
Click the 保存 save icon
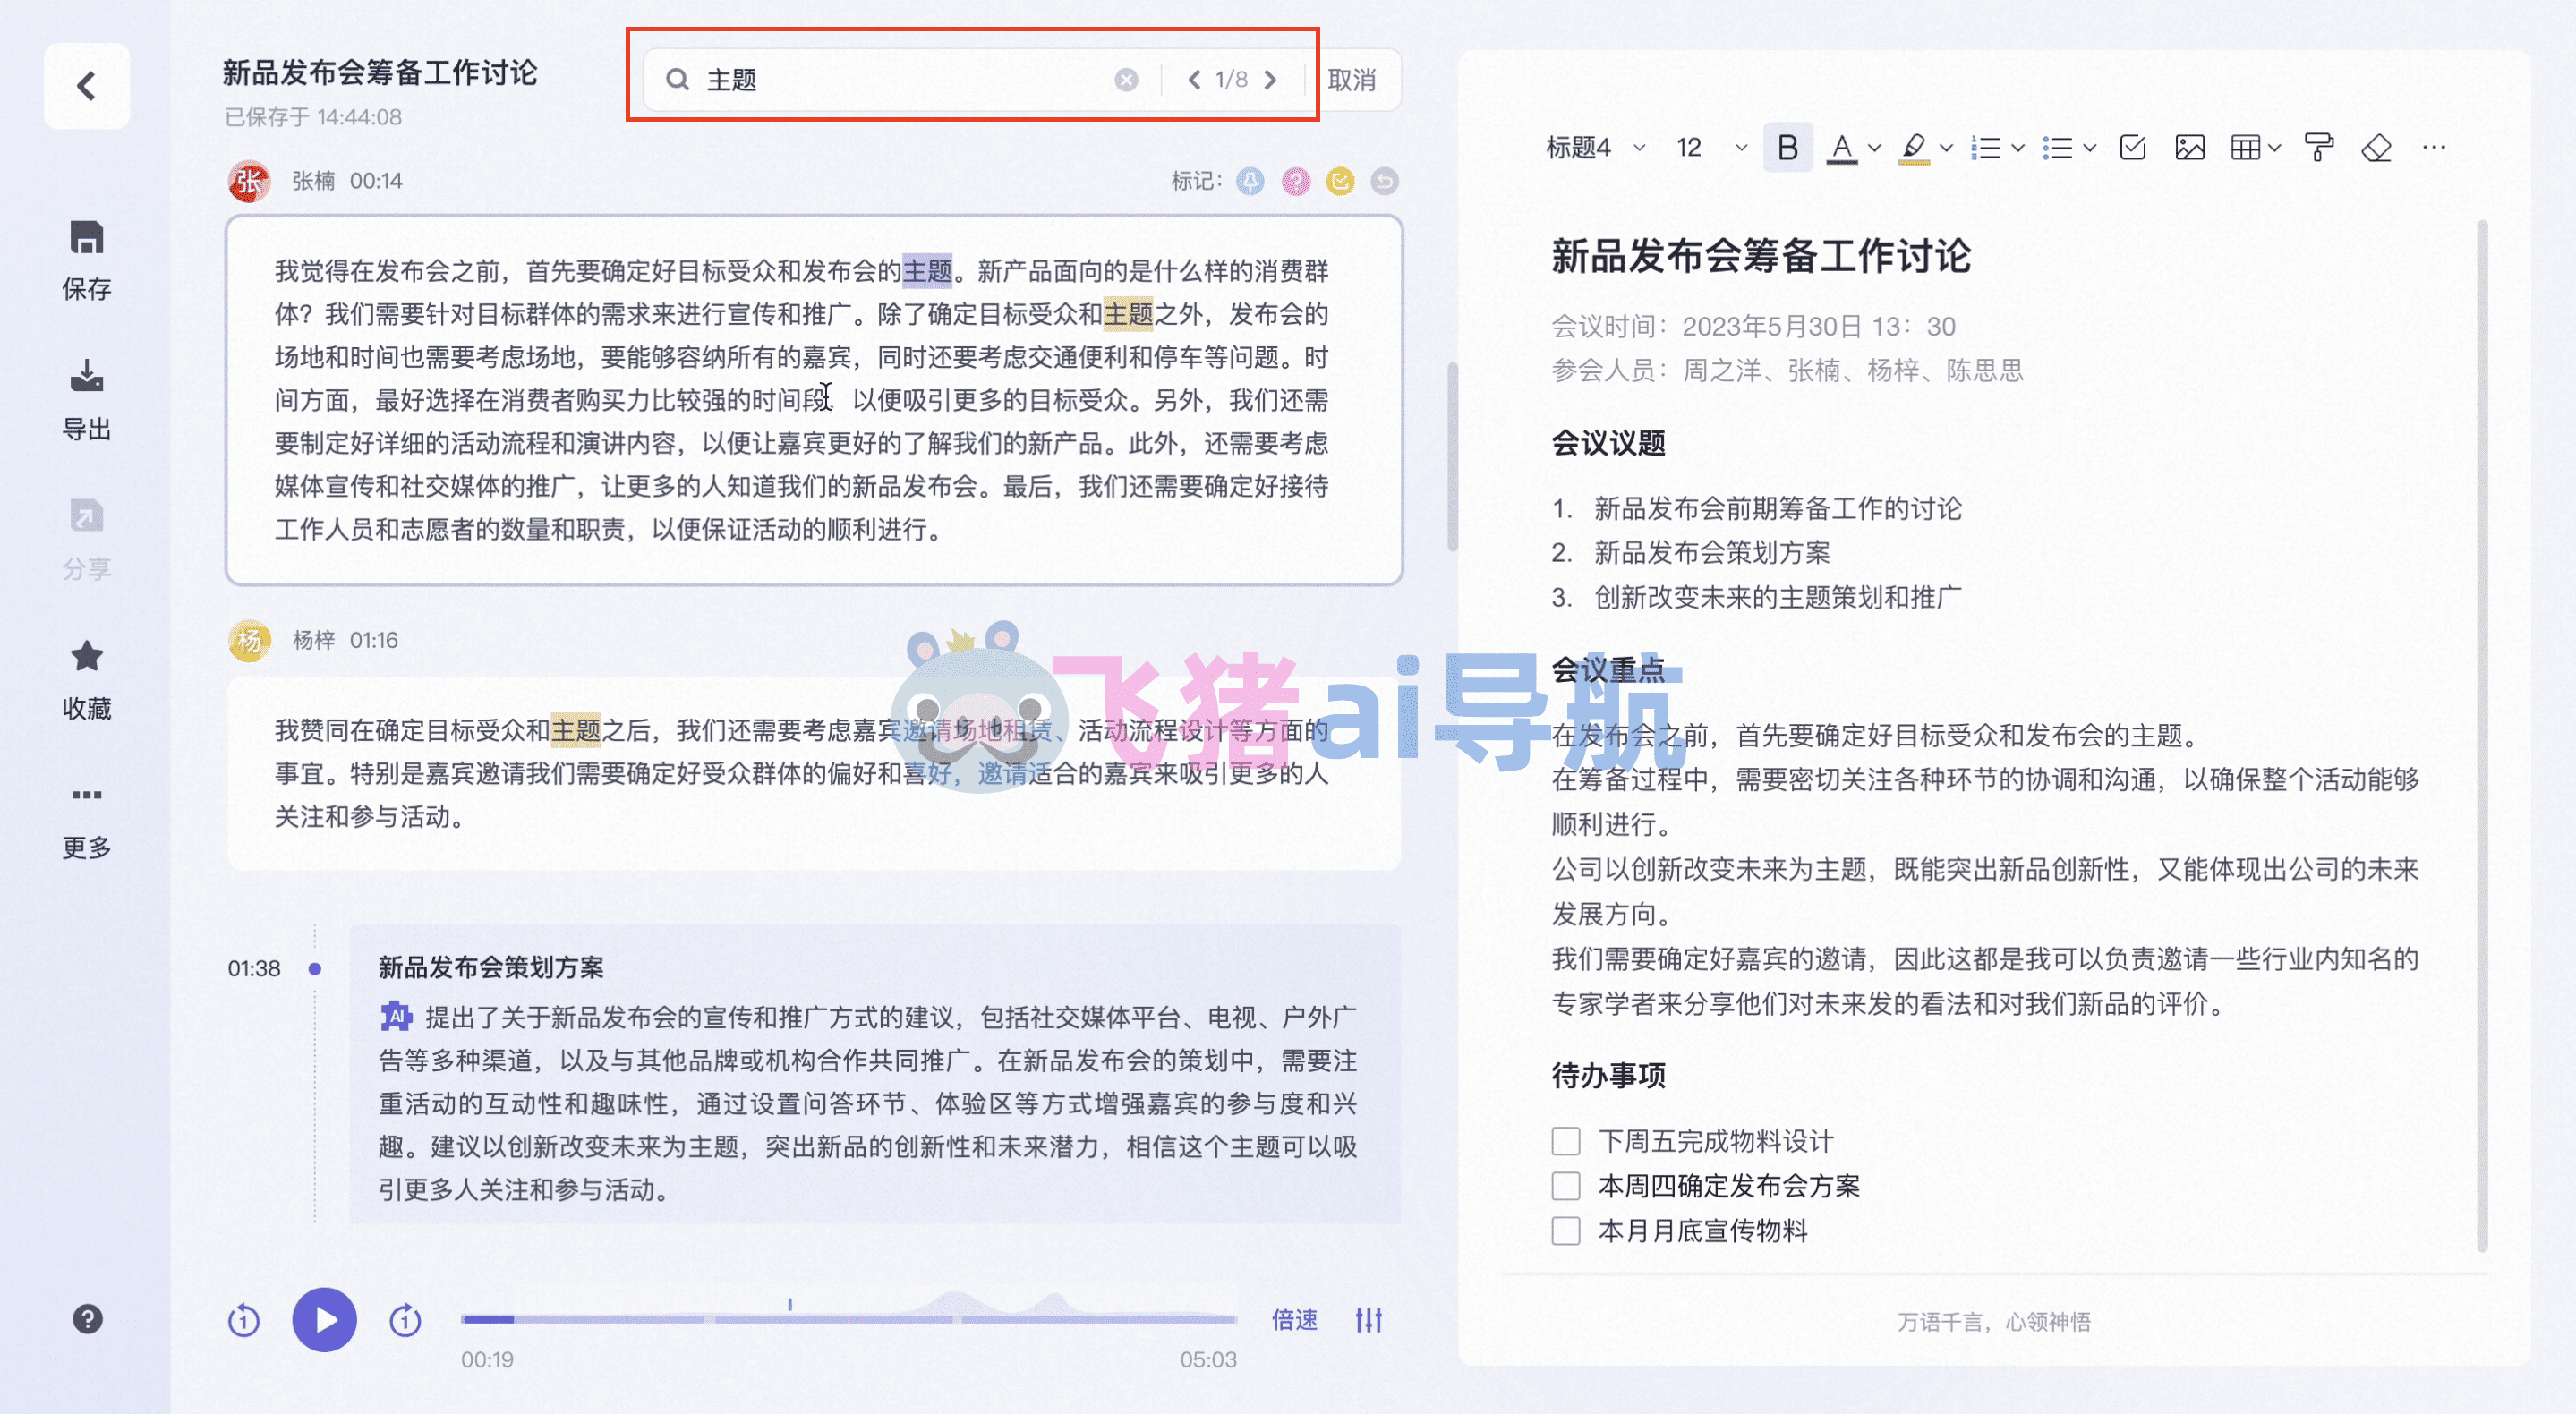86,239
